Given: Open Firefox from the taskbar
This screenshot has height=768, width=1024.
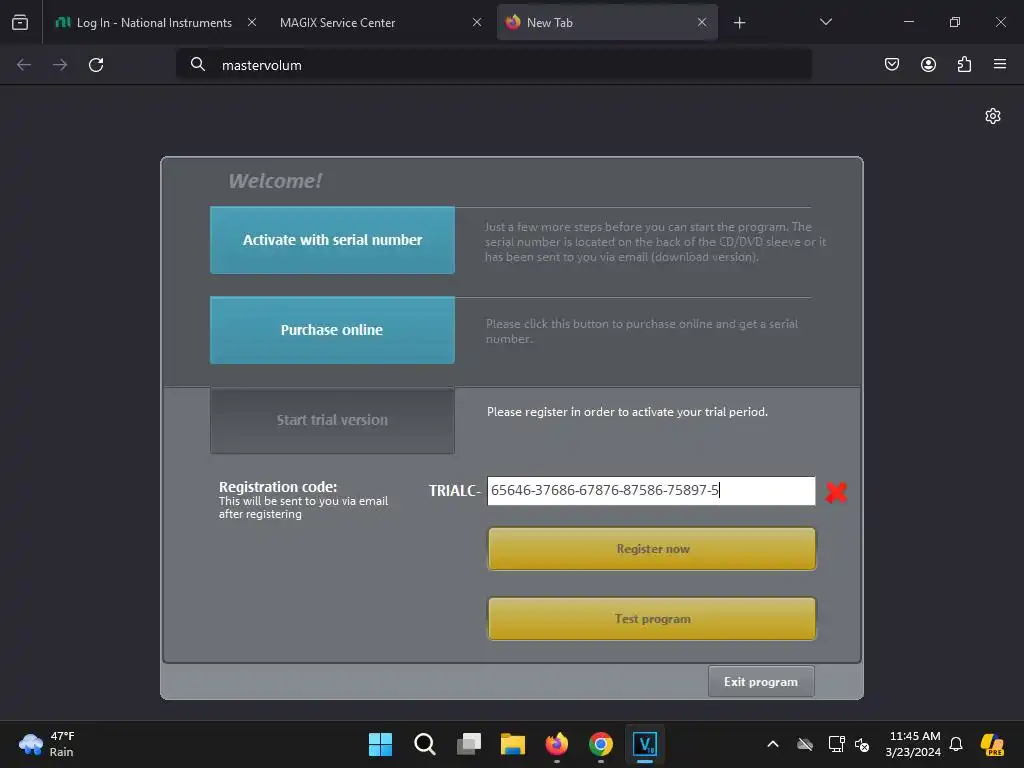Looking at the screenshot, I should pos(556,744).
